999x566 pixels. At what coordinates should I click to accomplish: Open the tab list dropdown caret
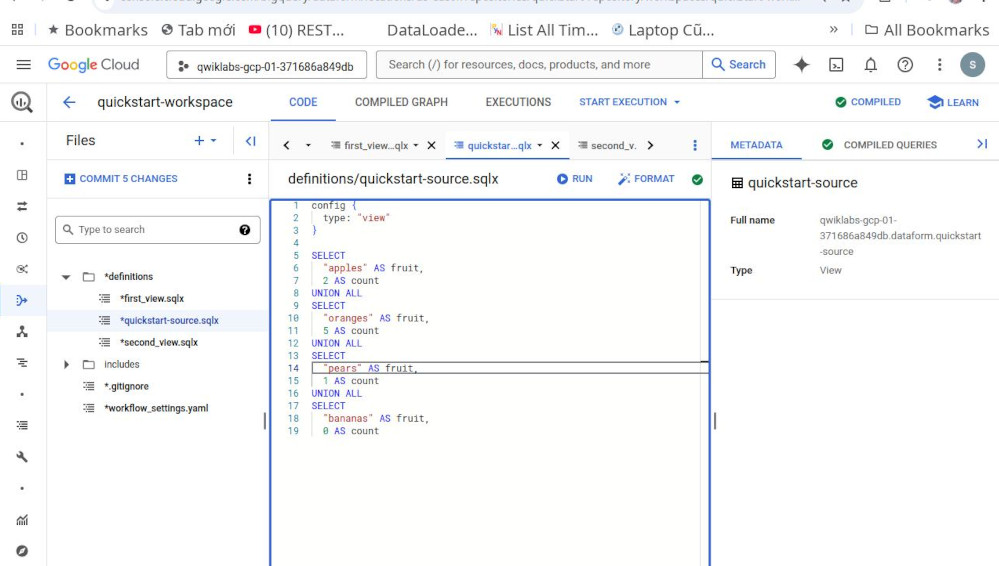(308, 145)
